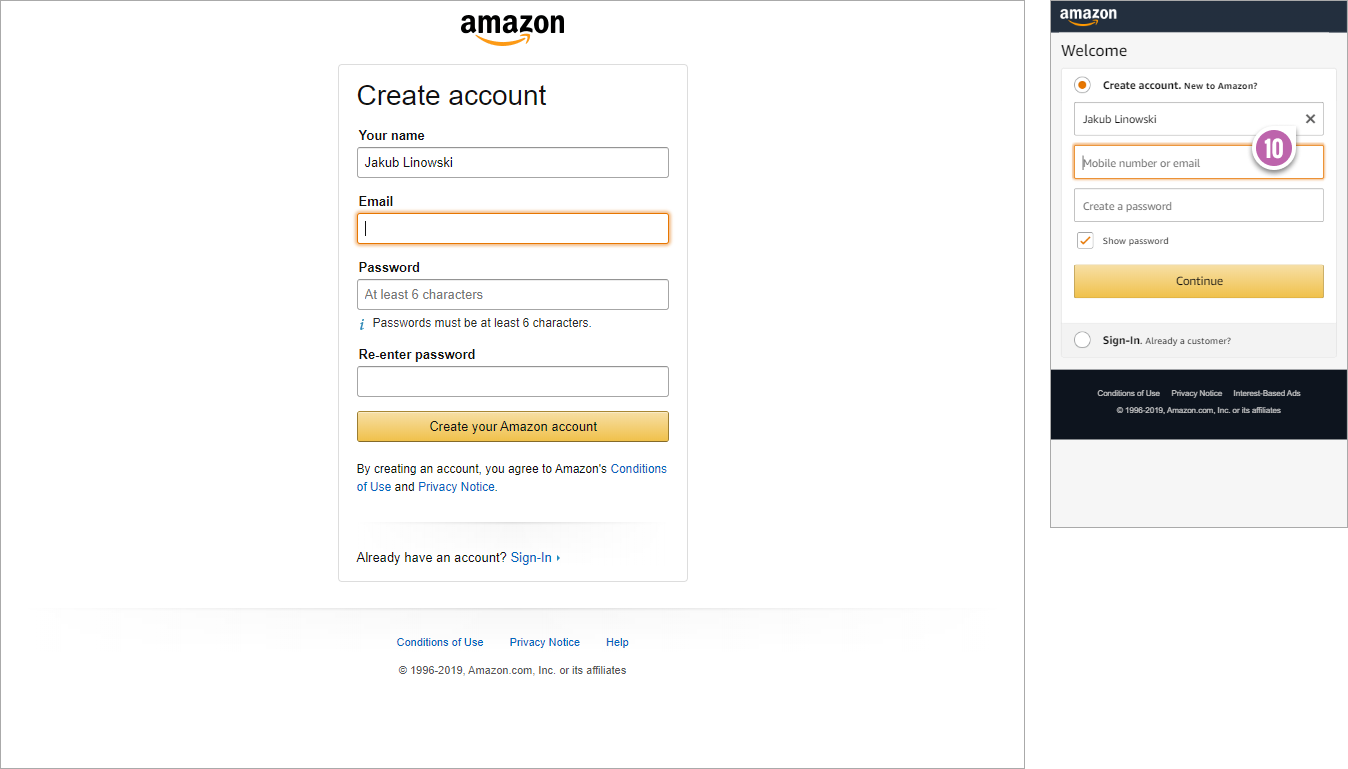
Task: Select the Sign-In radio option
Action: click(x=1082, y=339)
